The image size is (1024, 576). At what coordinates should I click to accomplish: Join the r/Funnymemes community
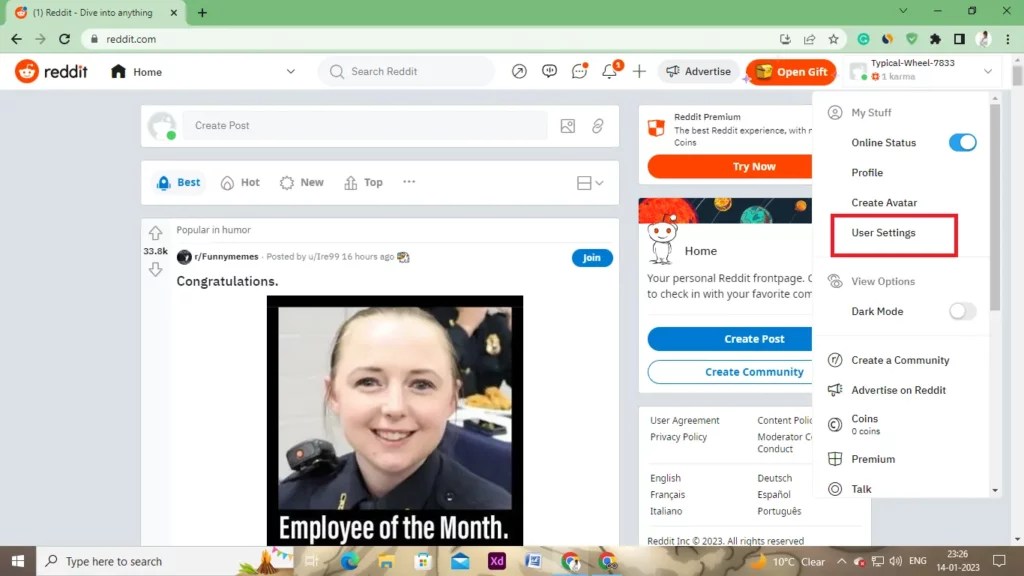pos(591,257)
